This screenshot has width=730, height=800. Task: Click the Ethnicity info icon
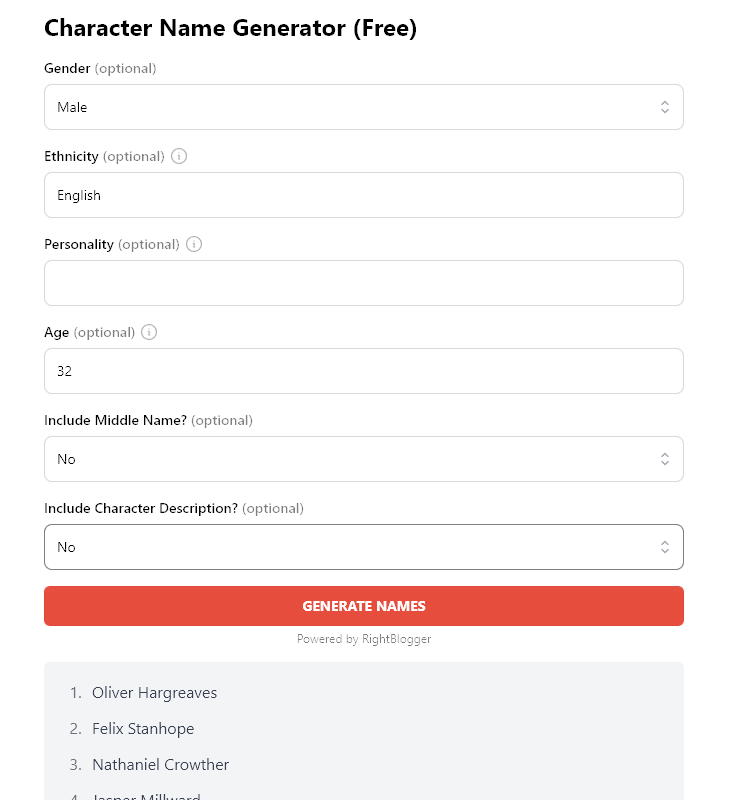coord(179,156)
